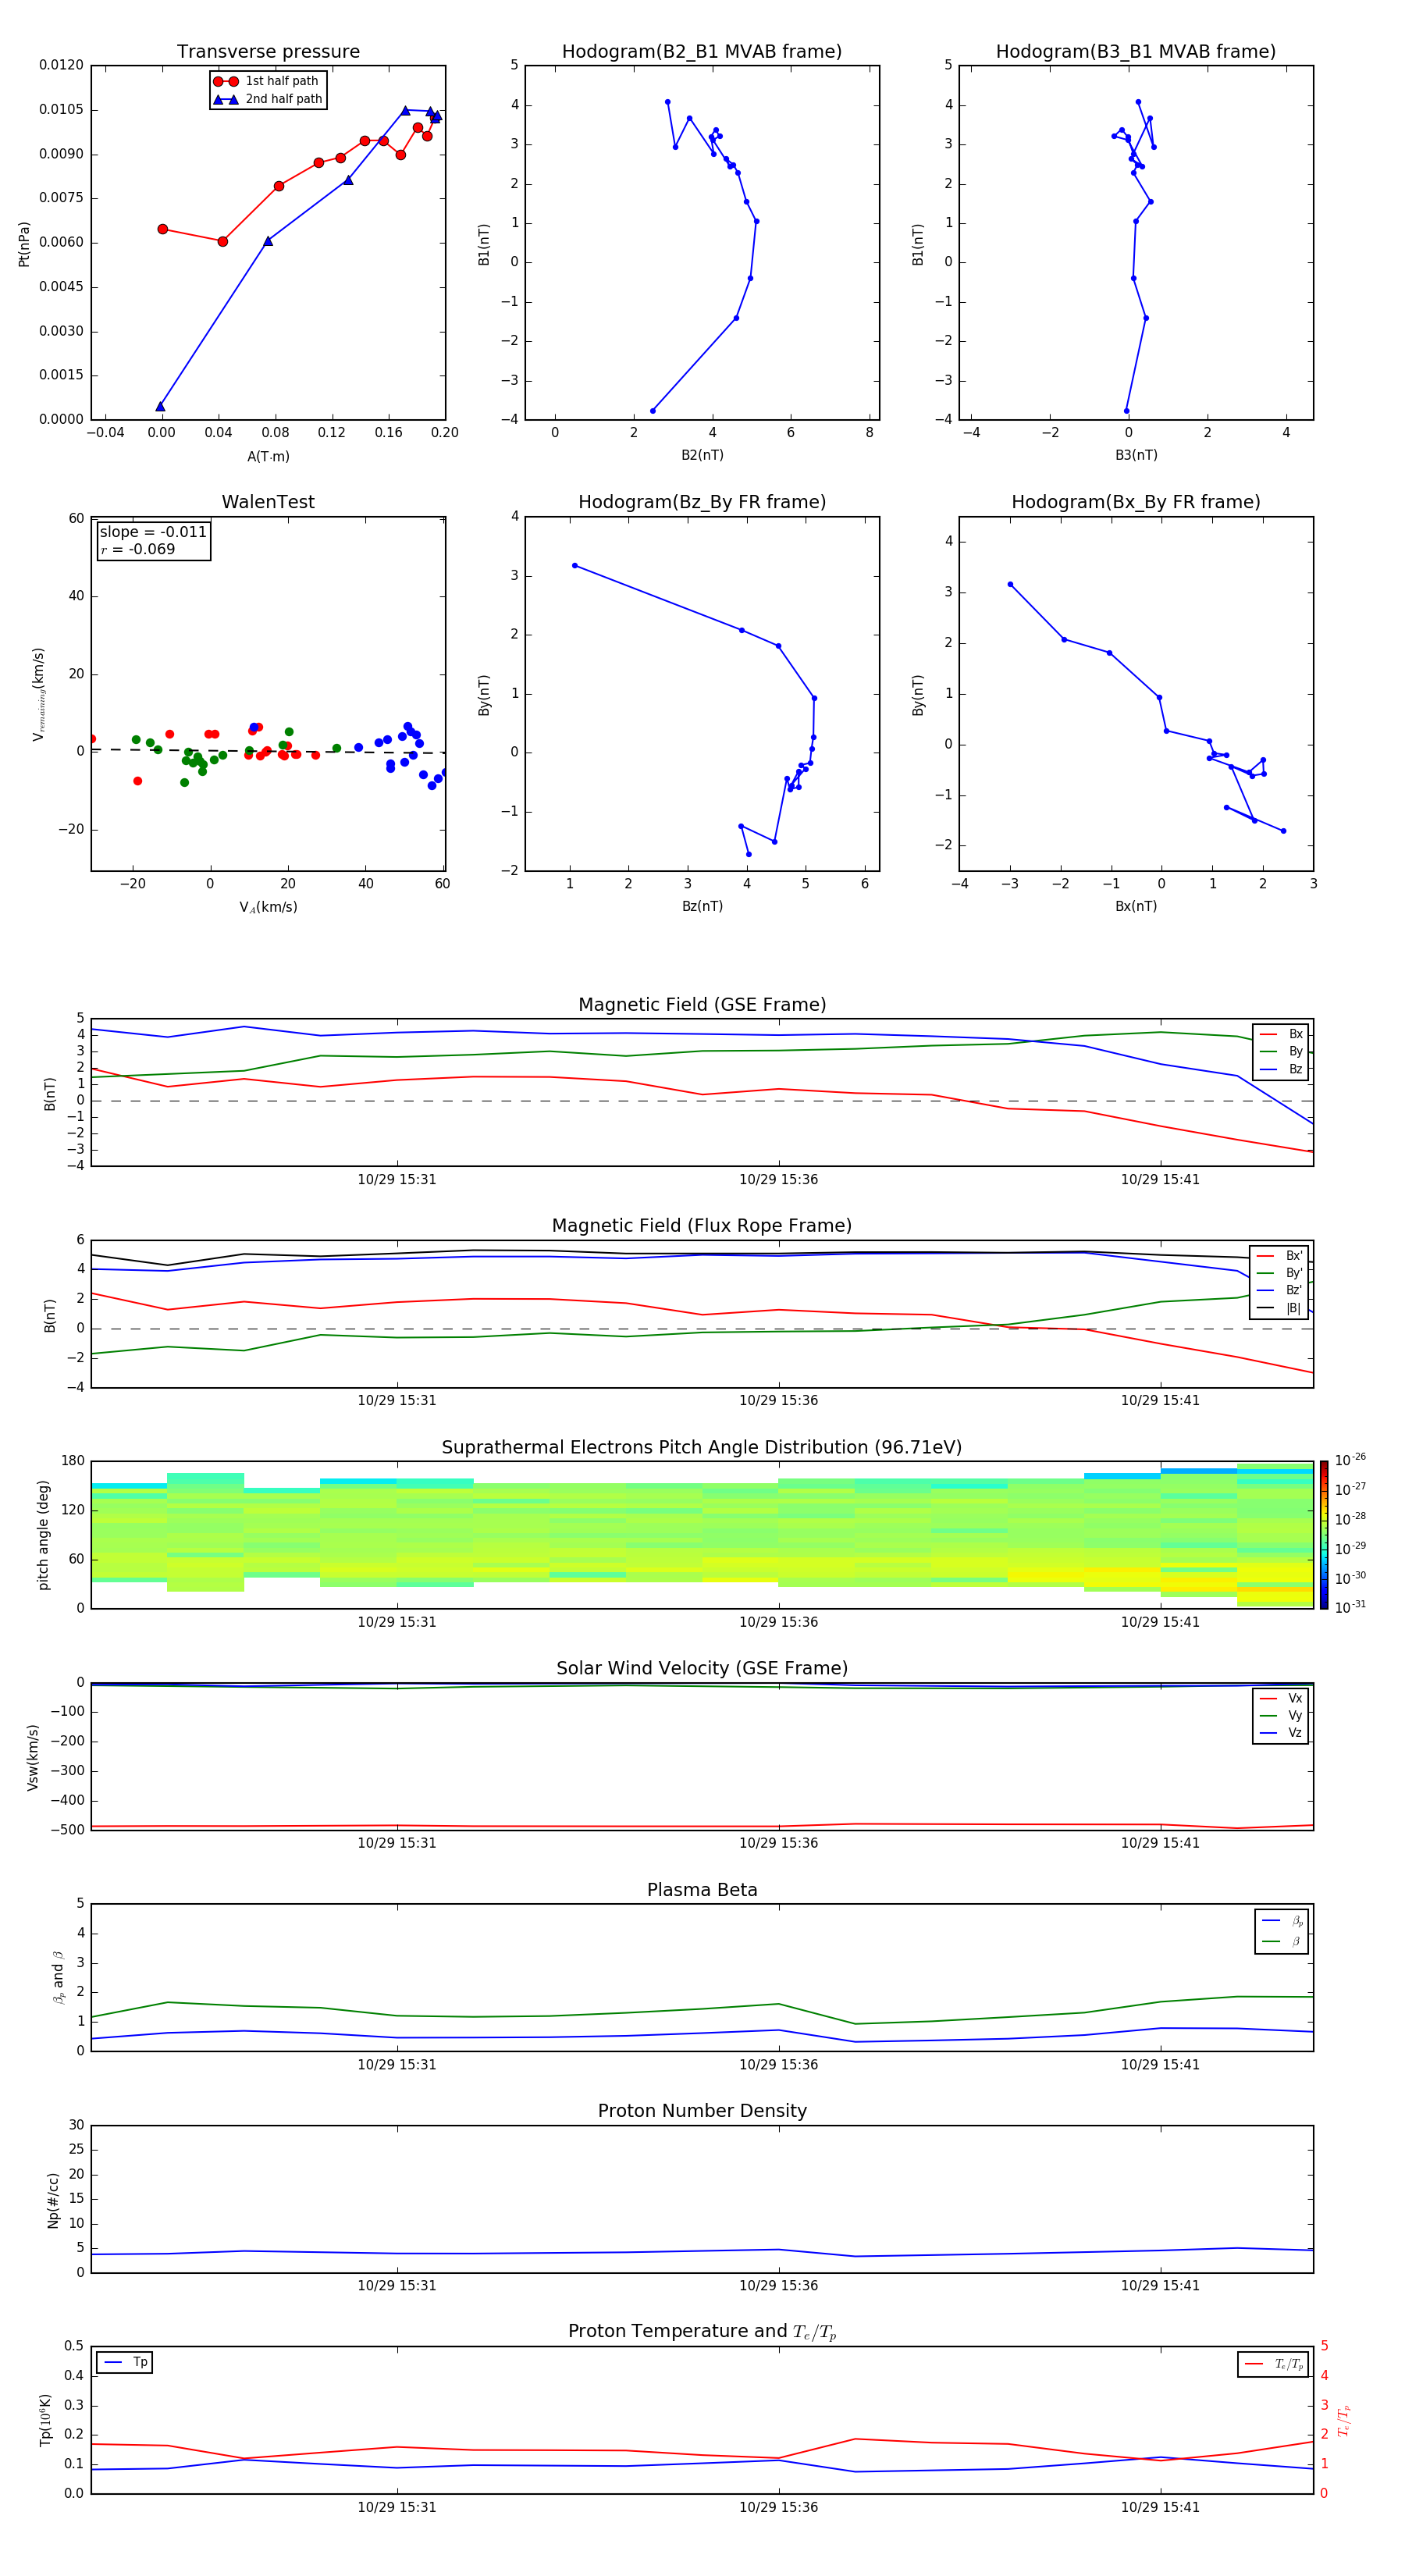Click the 'Bx(nT)' axis label
Image resolution: width=1405 pixels, height=2576 pixels.
(1136, 906)
